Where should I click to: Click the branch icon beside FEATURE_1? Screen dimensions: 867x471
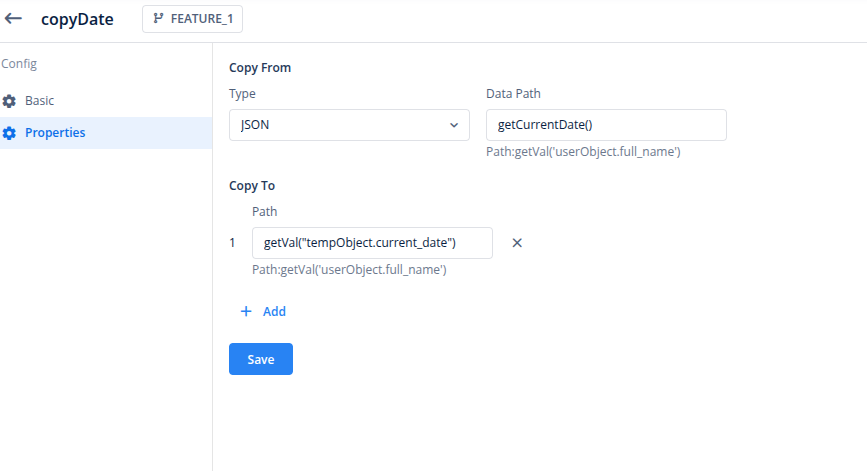(158, 19)
